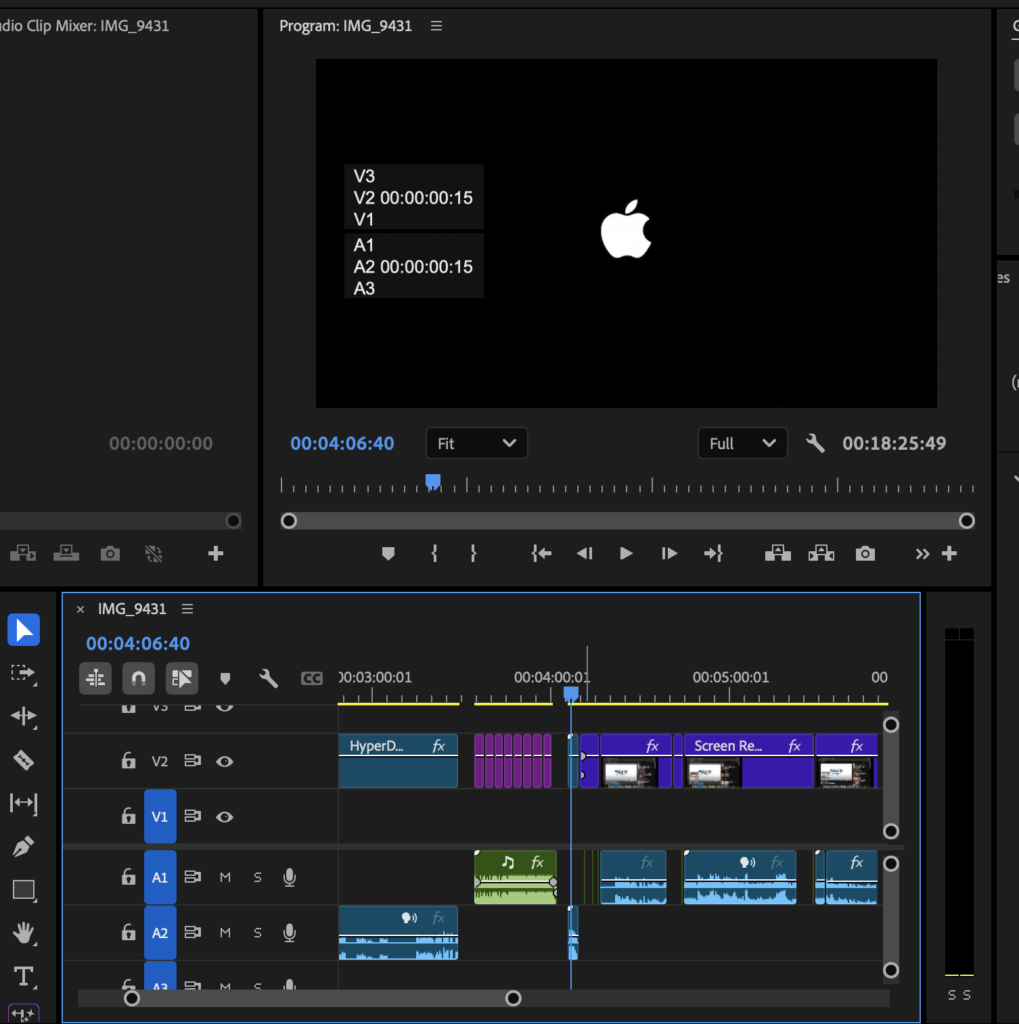This screenshot has width=1019, height=1024.
Task: Select the IMG_9431 sequence tab
Action: 132,609
